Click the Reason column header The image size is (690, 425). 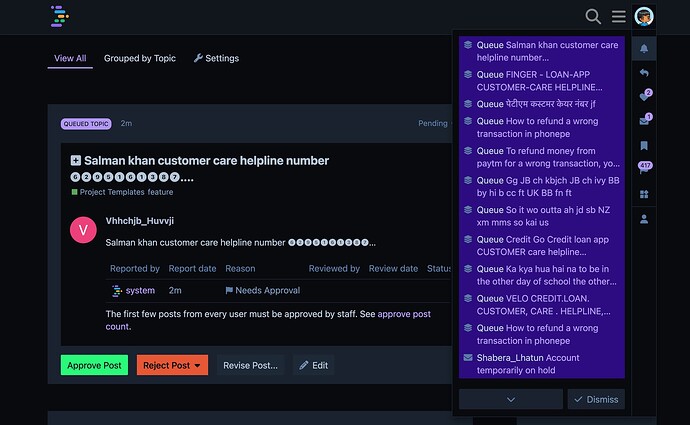click(240, 268)
